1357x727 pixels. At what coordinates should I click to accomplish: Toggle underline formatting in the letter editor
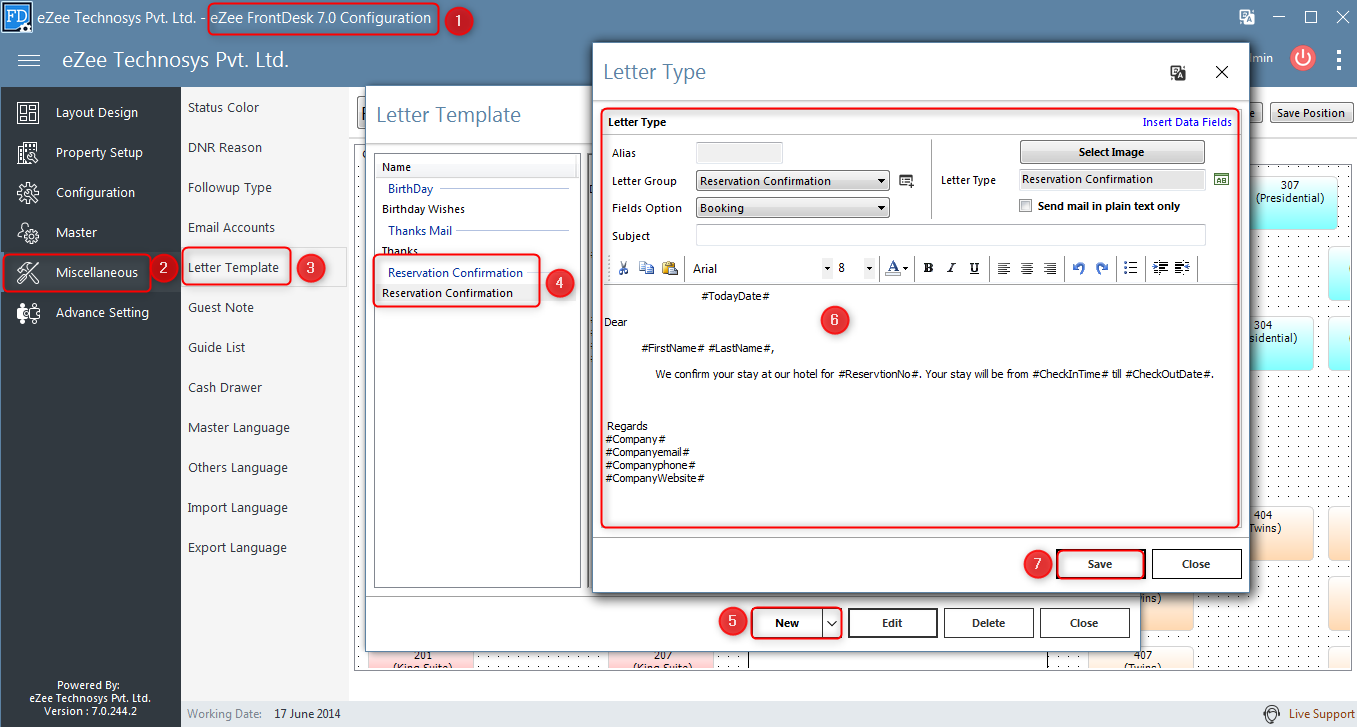click(x=974, y=268)
